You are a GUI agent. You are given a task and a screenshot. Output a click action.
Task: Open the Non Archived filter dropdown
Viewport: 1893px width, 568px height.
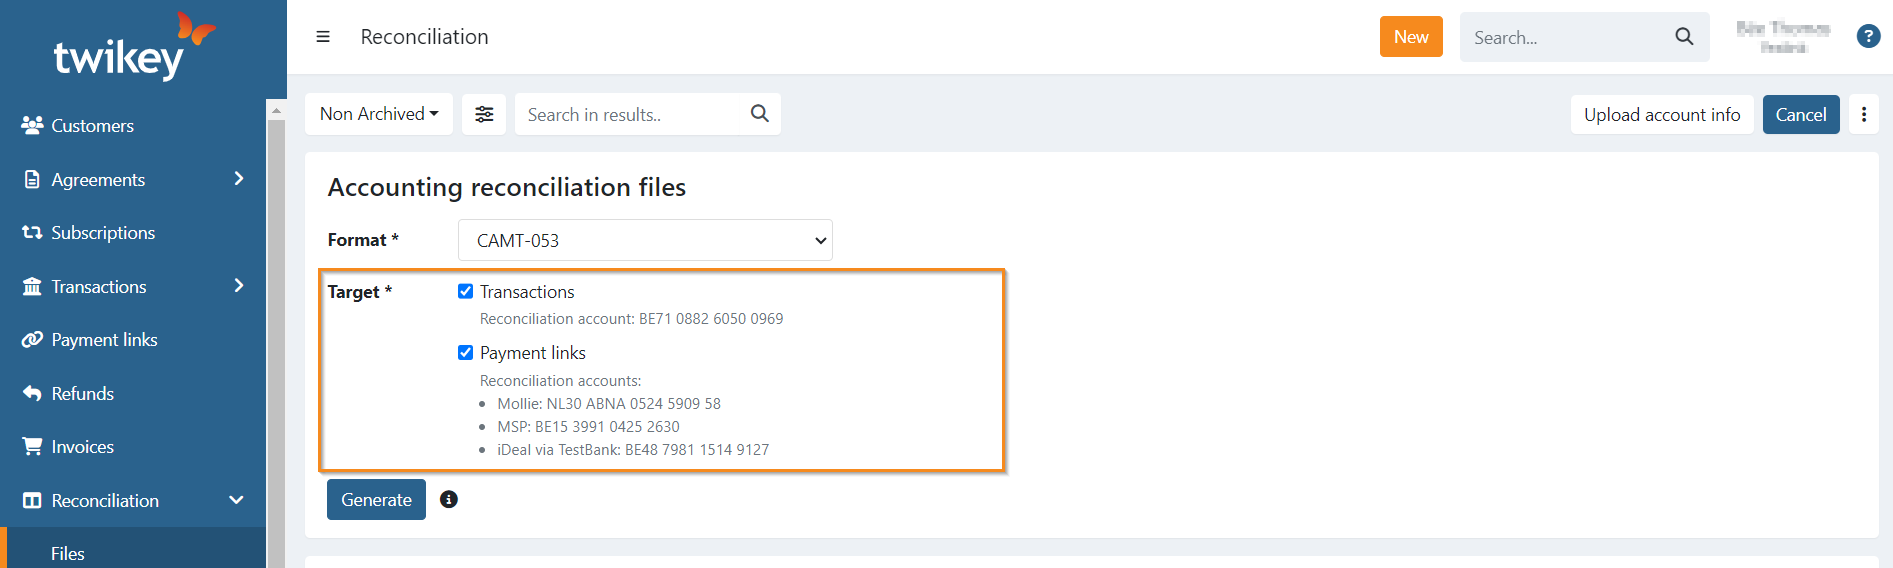379,114
